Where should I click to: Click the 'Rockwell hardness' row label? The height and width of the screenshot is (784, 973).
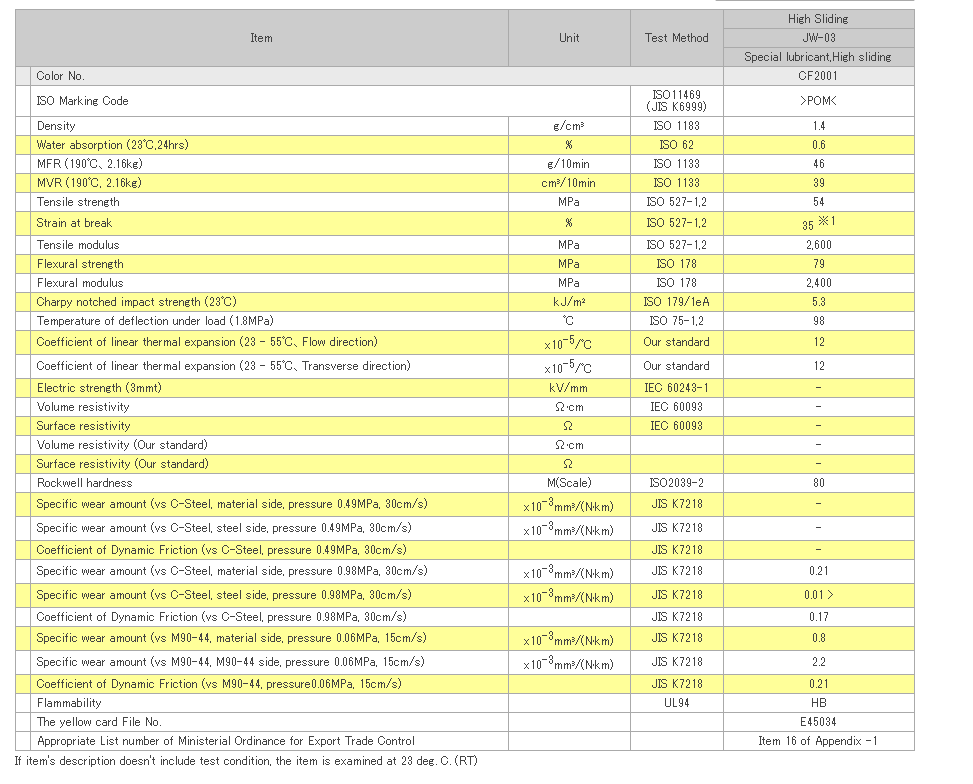pyautogui.click(x=84, y=483)
